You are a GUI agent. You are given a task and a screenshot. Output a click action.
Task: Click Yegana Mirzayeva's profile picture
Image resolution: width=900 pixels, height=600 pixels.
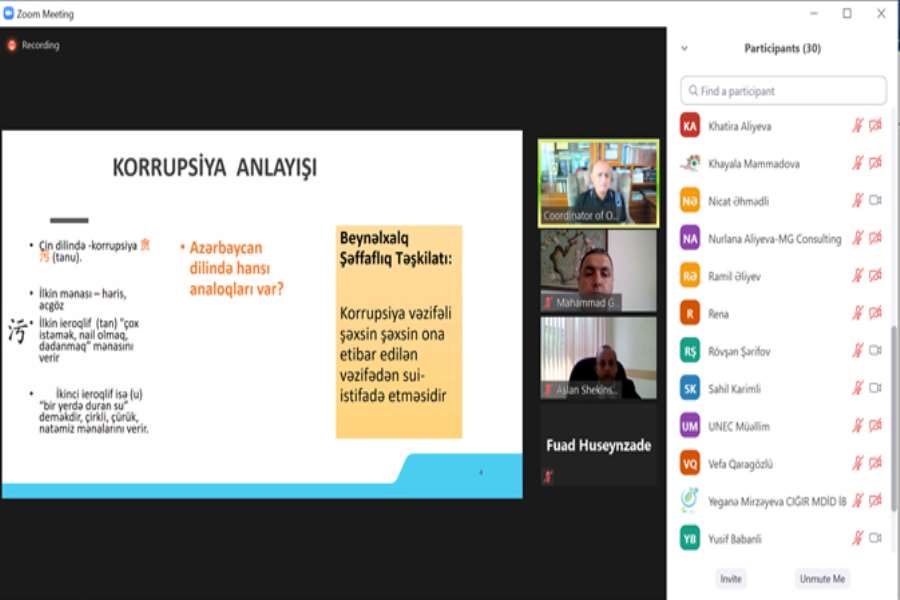point(690,501)
